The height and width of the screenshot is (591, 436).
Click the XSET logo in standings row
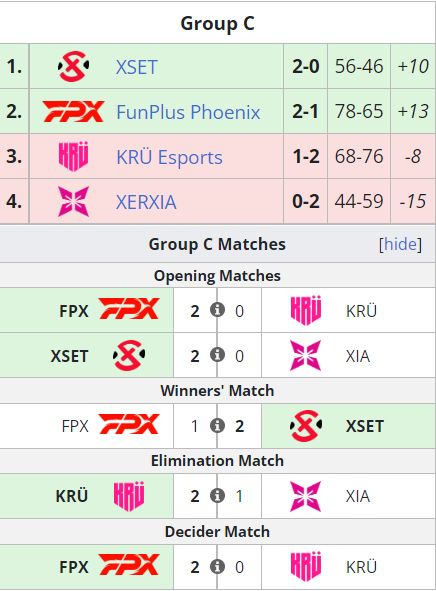pos(73,66)
